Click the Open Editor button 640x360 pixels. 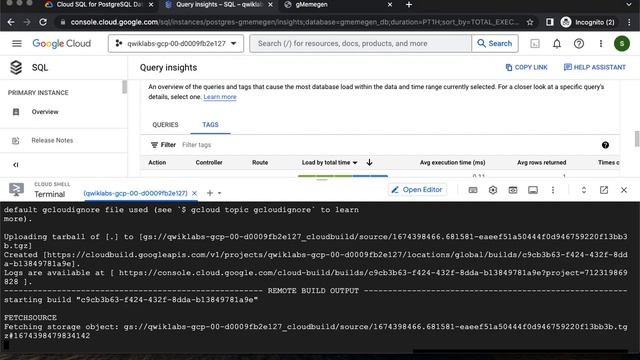click(x=417, y=190)
